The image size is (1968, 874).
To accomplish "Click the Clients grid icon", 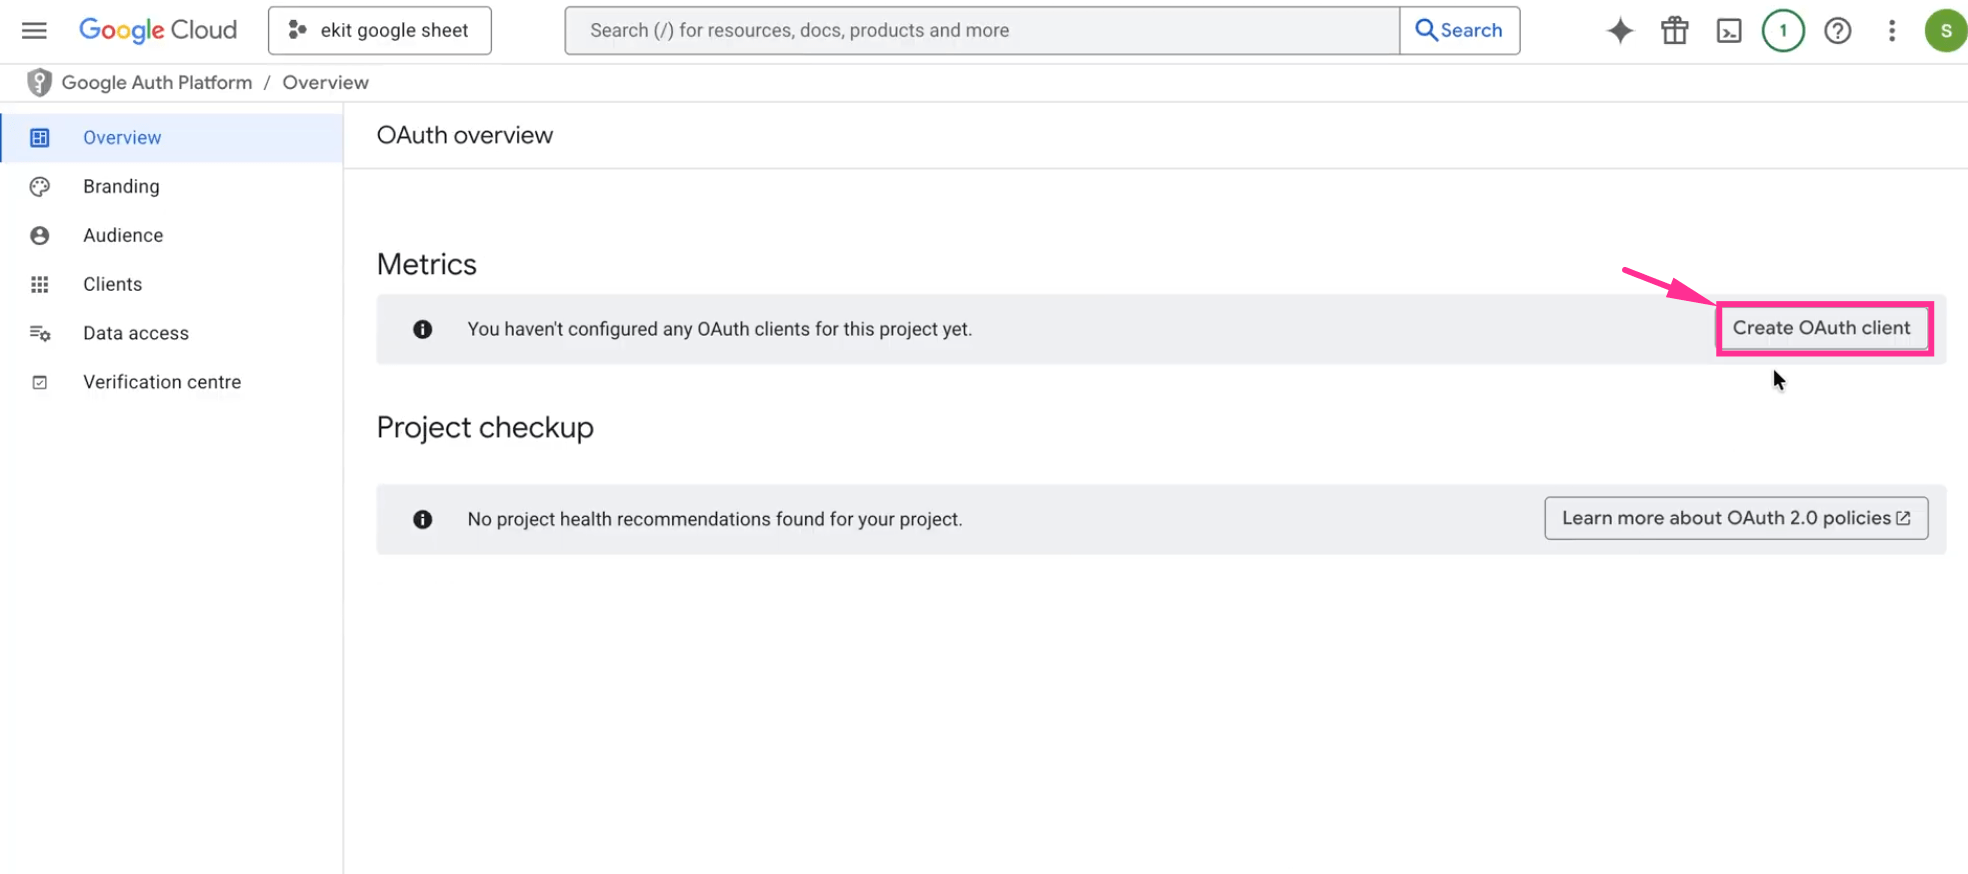I will 40,285.
